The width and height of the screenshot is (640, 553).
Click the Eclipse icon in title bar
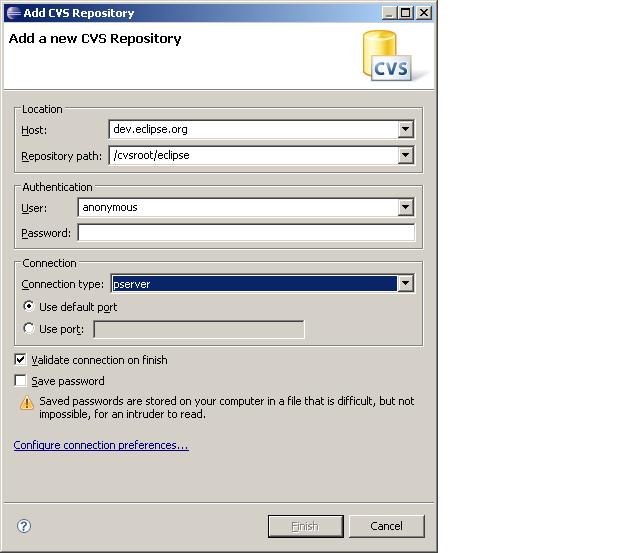pyautogui.click(x=14, y=13)
